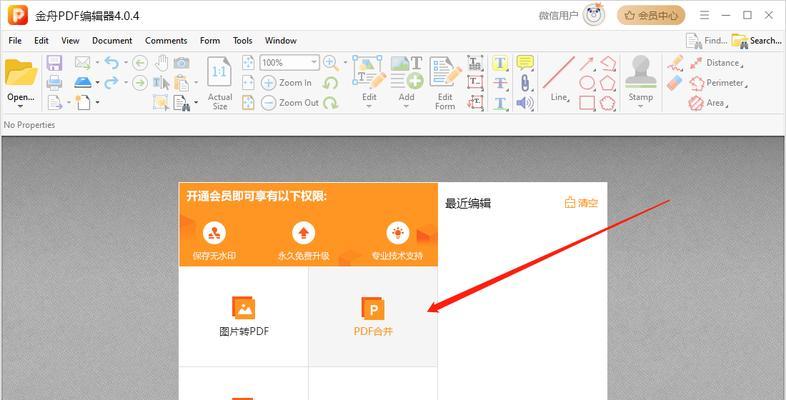Open the 图片转PDF tile
The image size is (786, 400).
[244, 316]
